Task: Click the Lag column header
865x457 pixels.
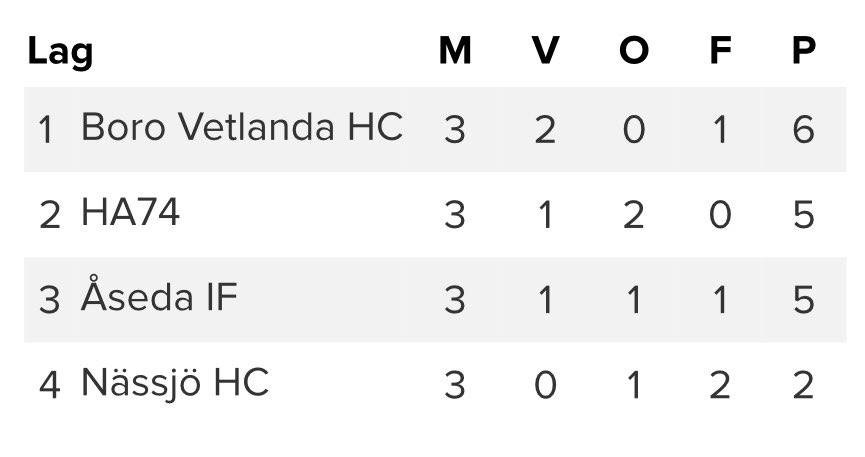Action: point(60,50)
